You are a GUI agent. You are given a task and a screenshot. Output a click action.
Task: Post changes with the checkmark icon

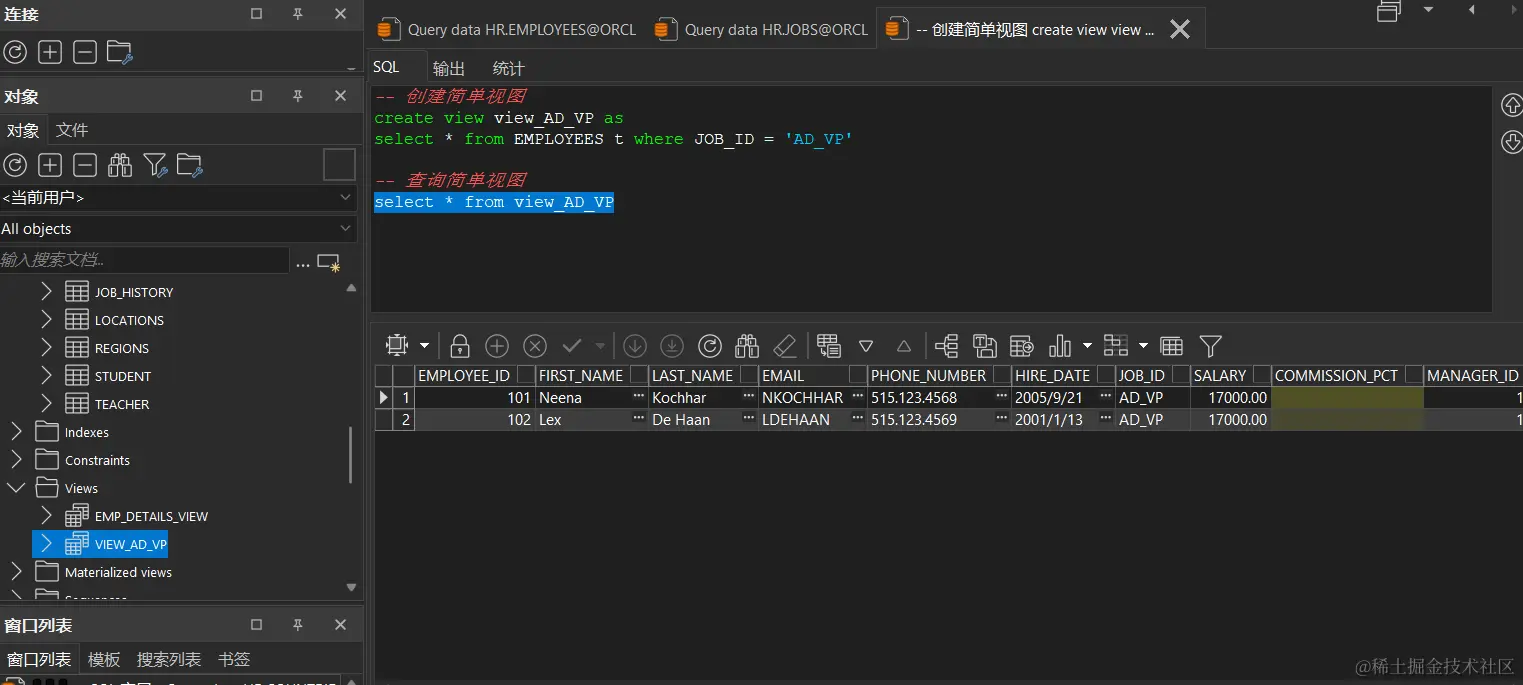[x=572, y=346]
